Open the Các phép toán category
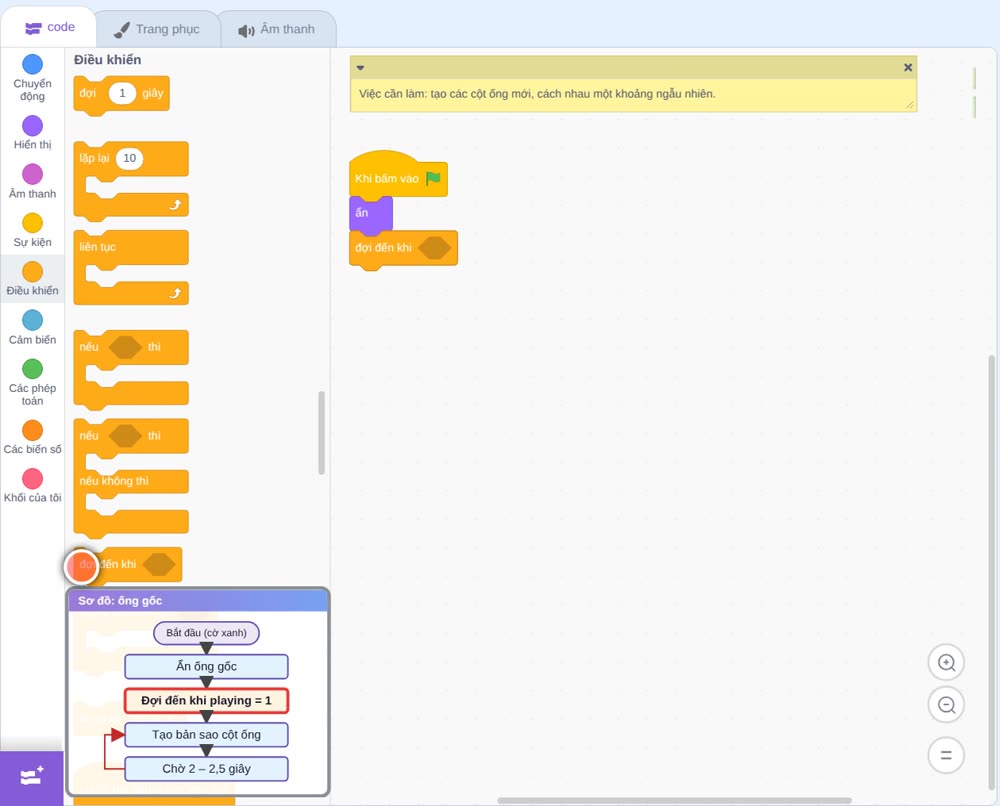Image resolution: width=1000 pixels, height=806 pixels. point(33,383)
